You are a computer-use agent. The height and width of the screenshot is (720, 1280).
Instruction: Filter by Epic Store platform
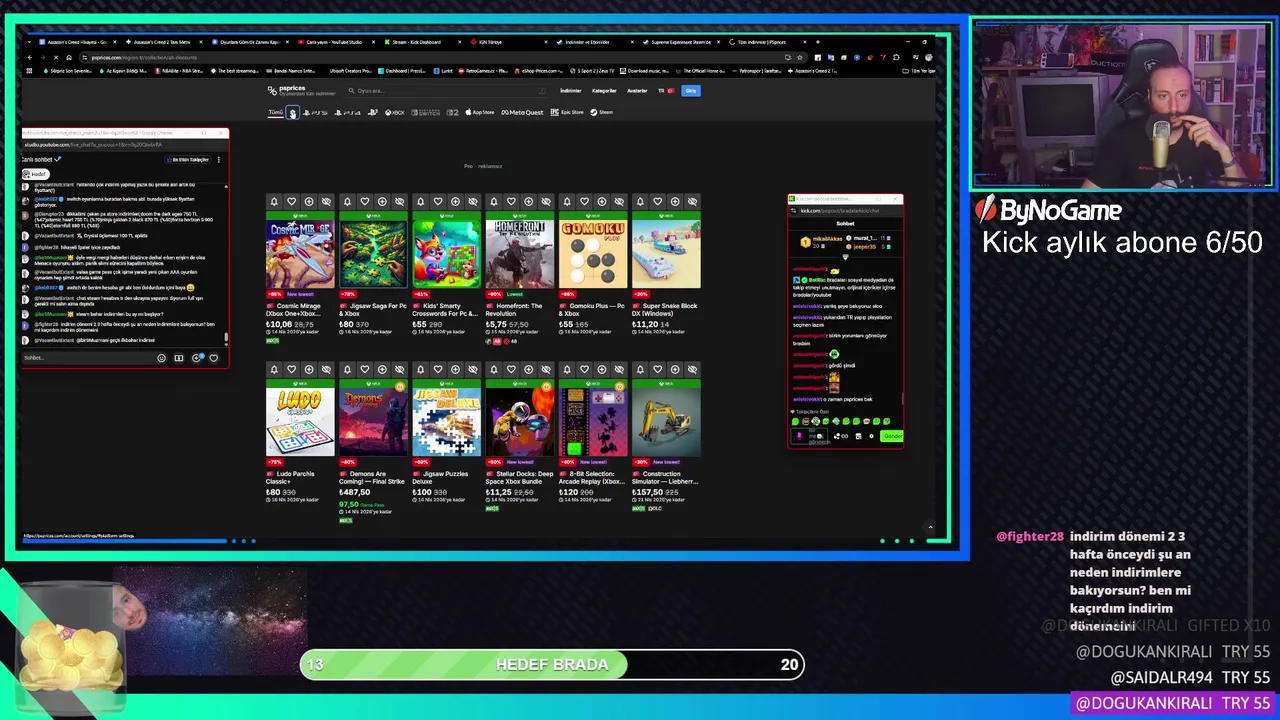point(567,112)
